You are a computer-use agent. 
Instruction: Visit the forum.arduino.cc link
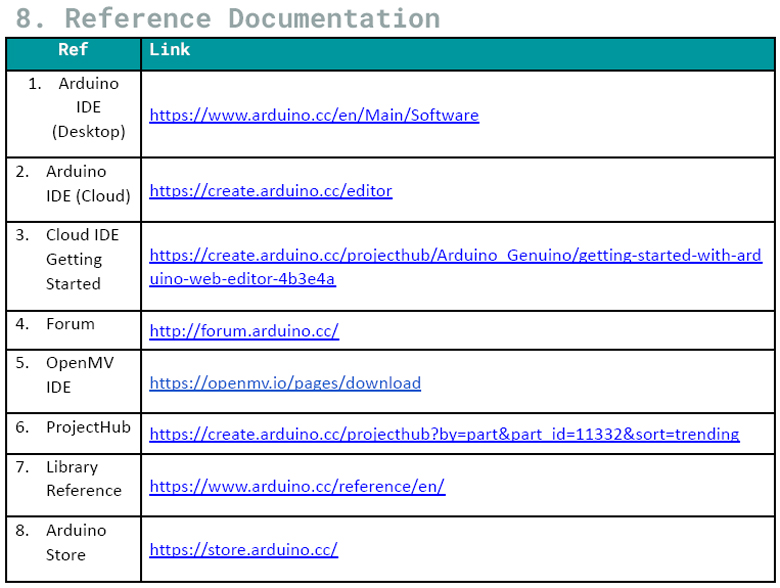pos(244,331)
